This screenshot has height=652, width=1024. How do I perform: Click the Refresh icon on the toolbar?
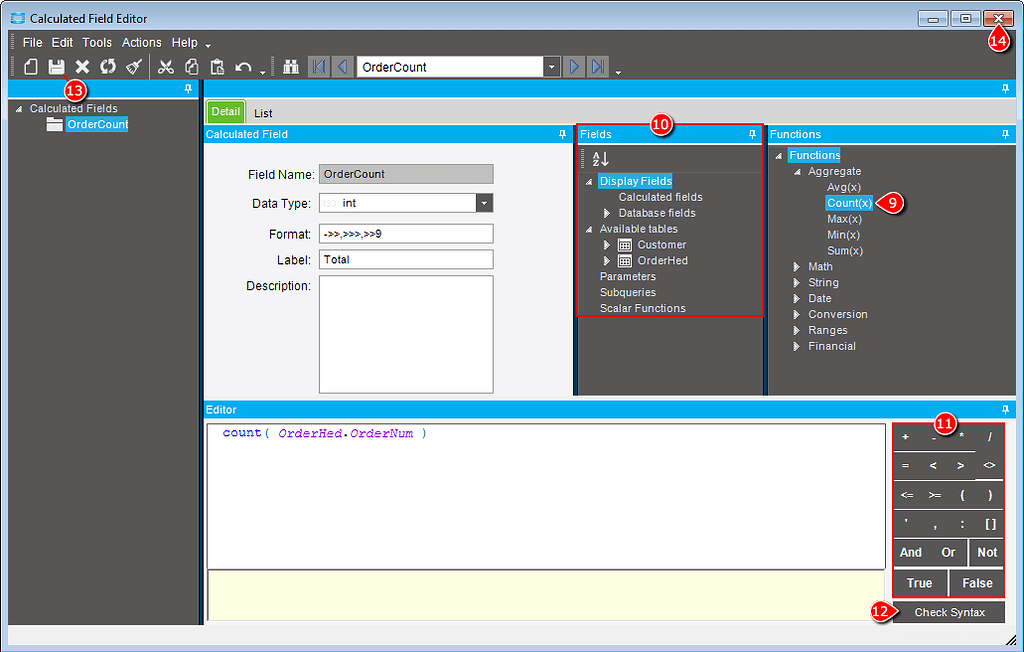108,67
